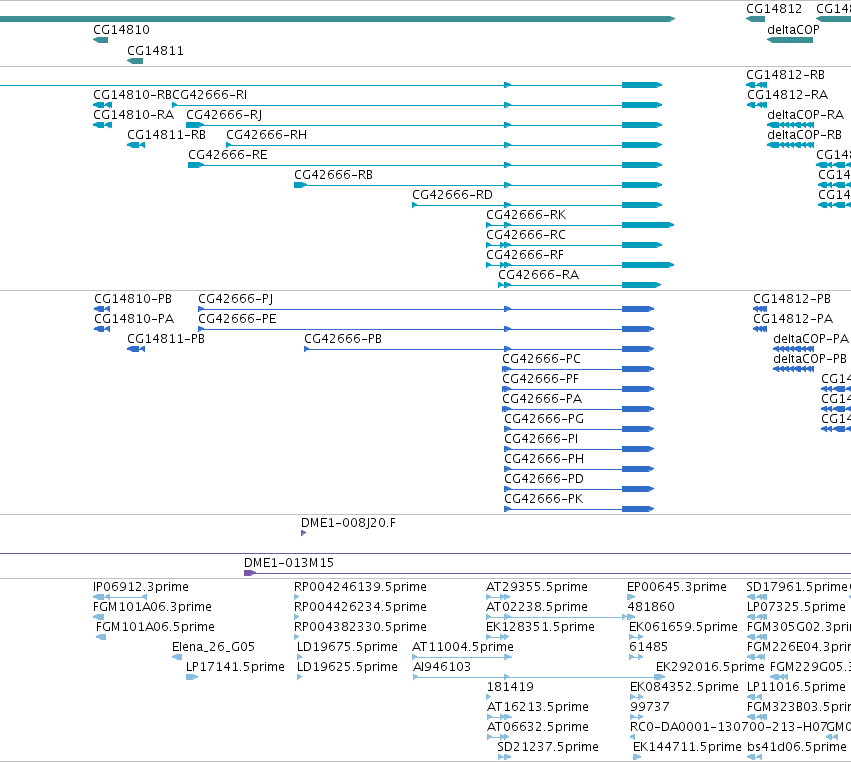
Task: Select the DME1-013M15 BAC label
Action: (x=289, y=563)
